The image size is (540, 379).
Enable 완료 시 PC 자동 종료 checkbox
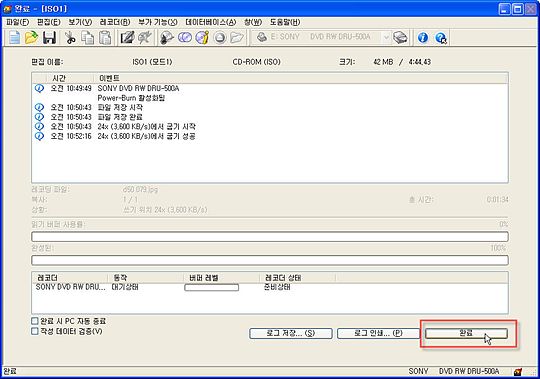(x=34, y=321)
